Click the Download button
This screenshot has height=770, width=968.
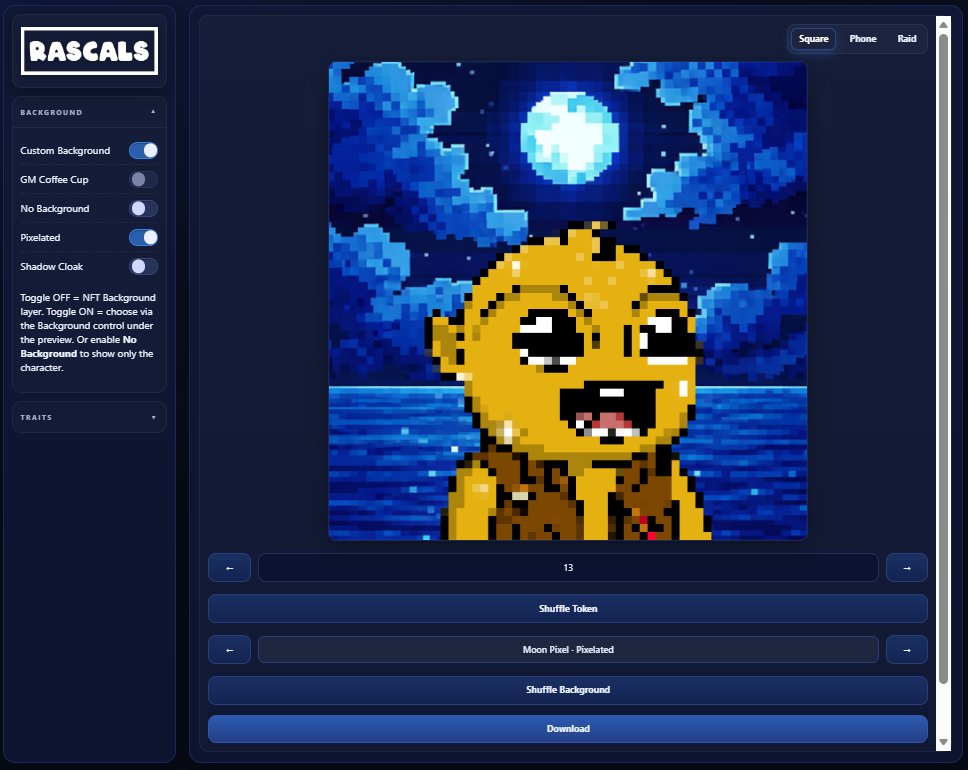coord(568,729)
